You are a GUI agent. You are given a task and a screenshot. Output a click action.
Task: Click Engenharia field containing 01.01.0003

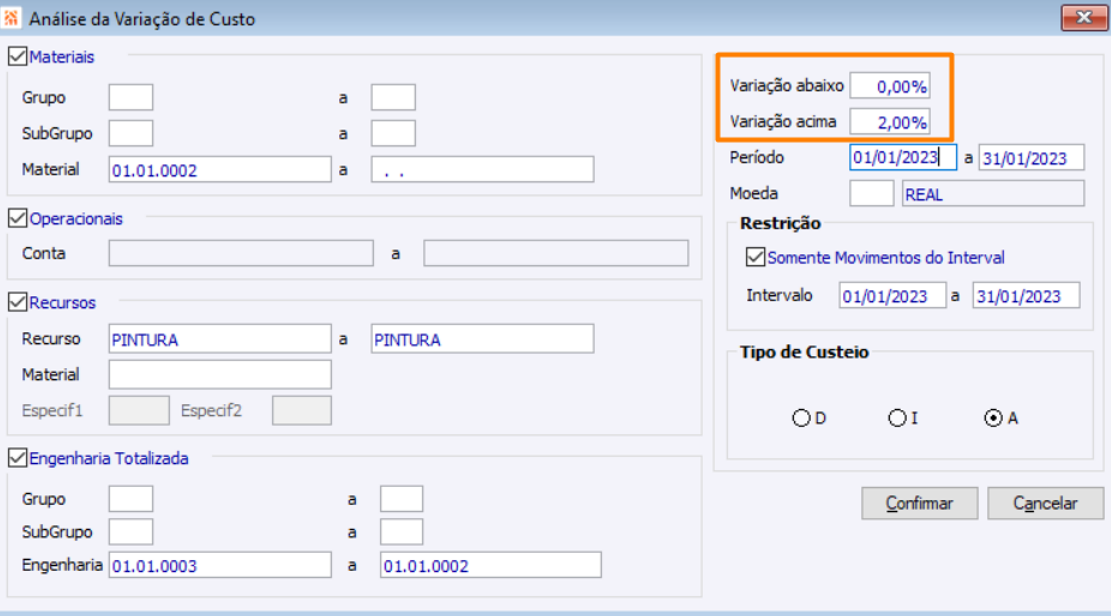220,565
